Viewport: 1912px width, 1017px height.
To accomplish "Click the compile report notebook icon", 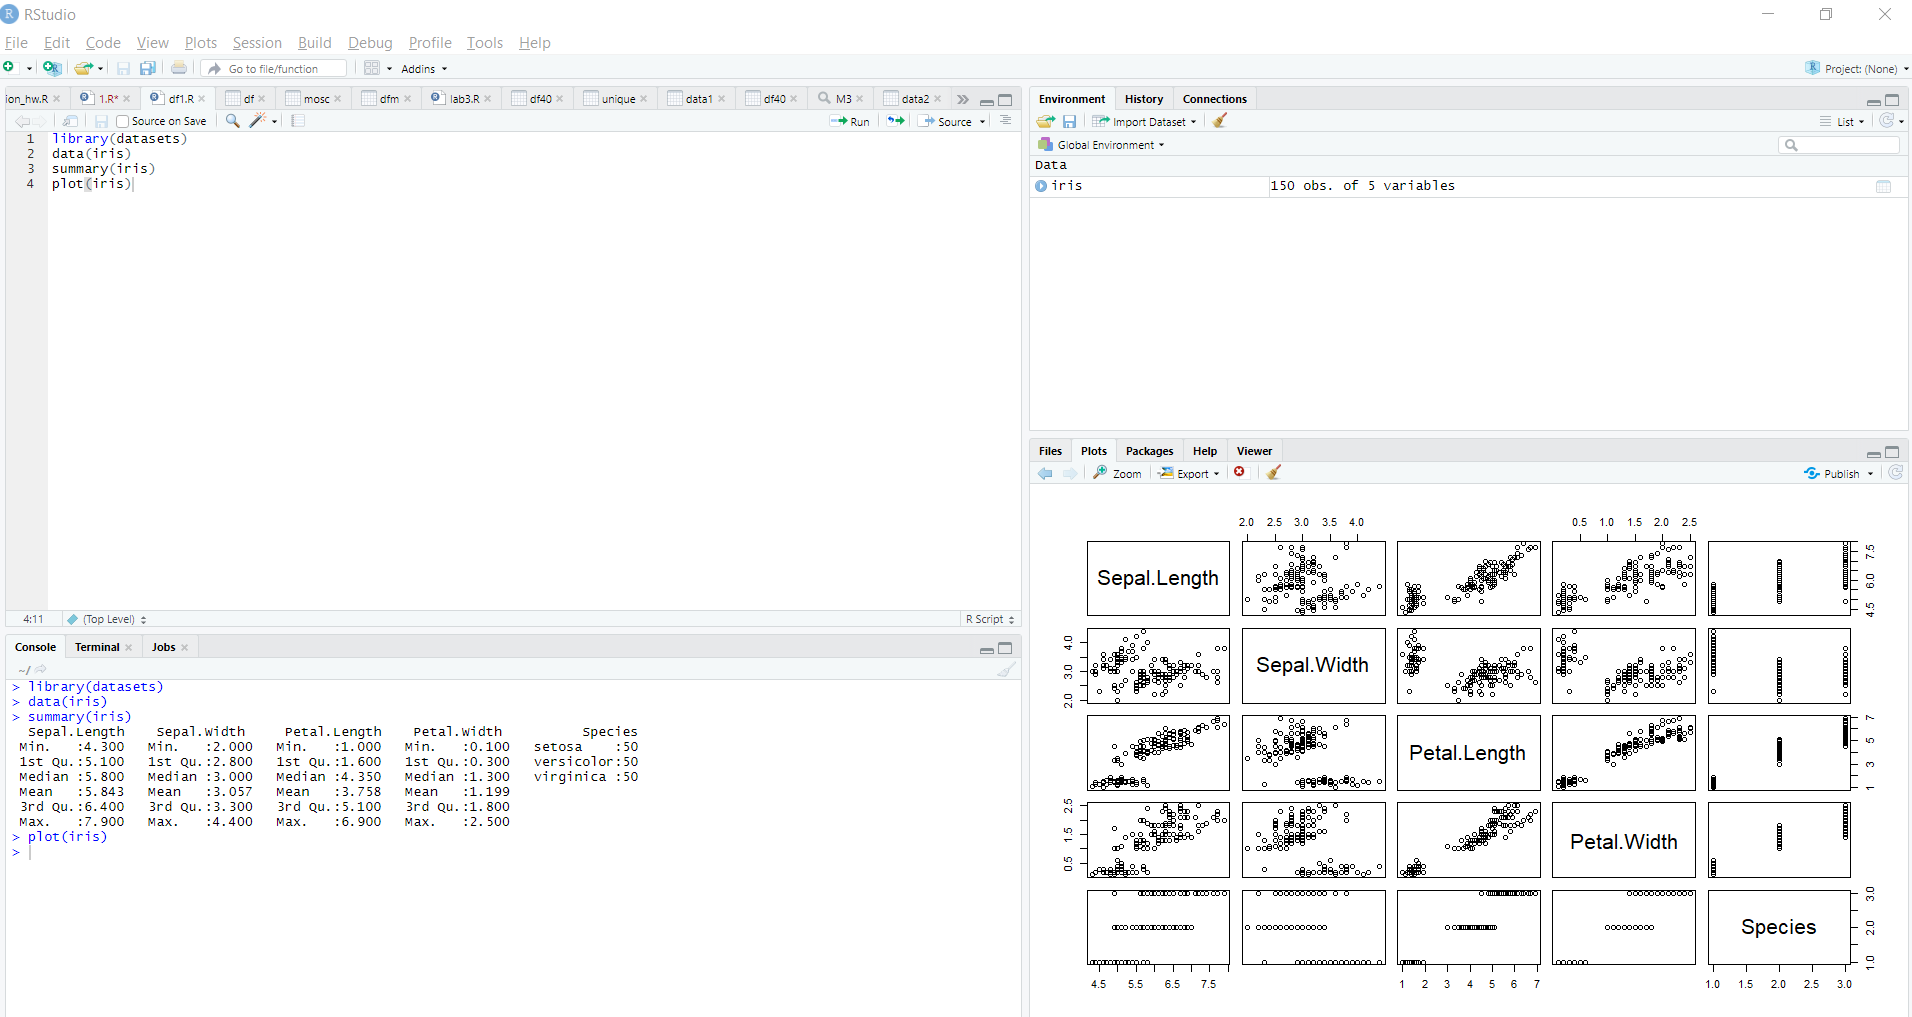I will pyautogui.click(x=298, y=121).
